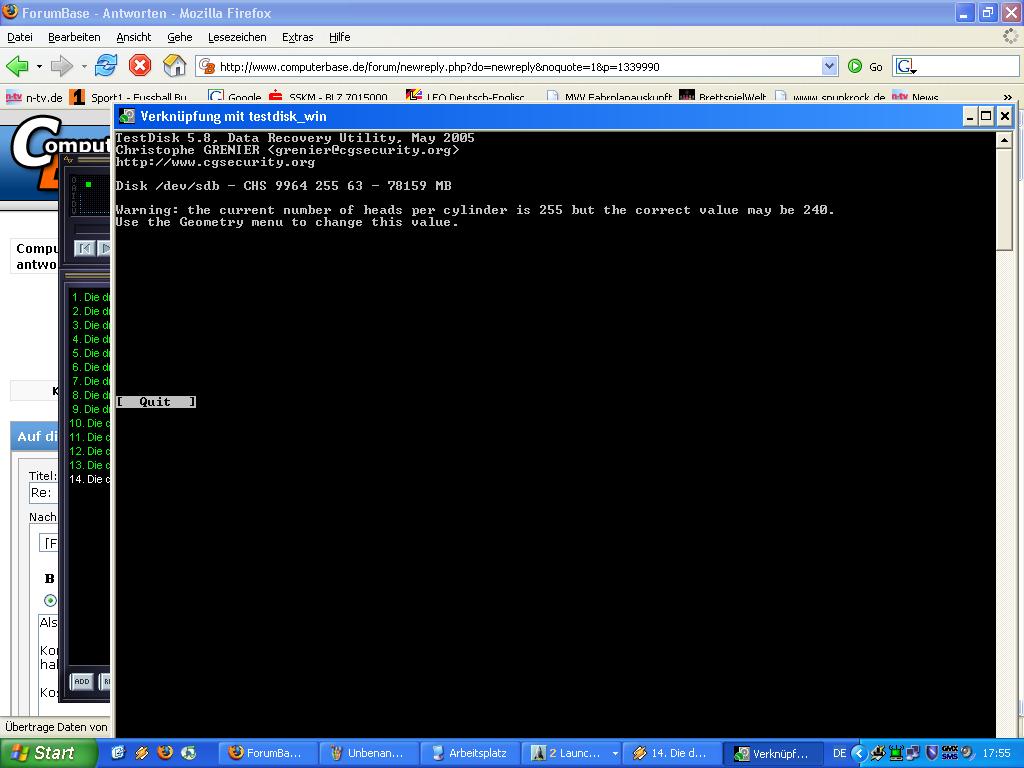The image size is (1024, 768).
Task: Stop page loading in Firefox
Action: point(140,65)
